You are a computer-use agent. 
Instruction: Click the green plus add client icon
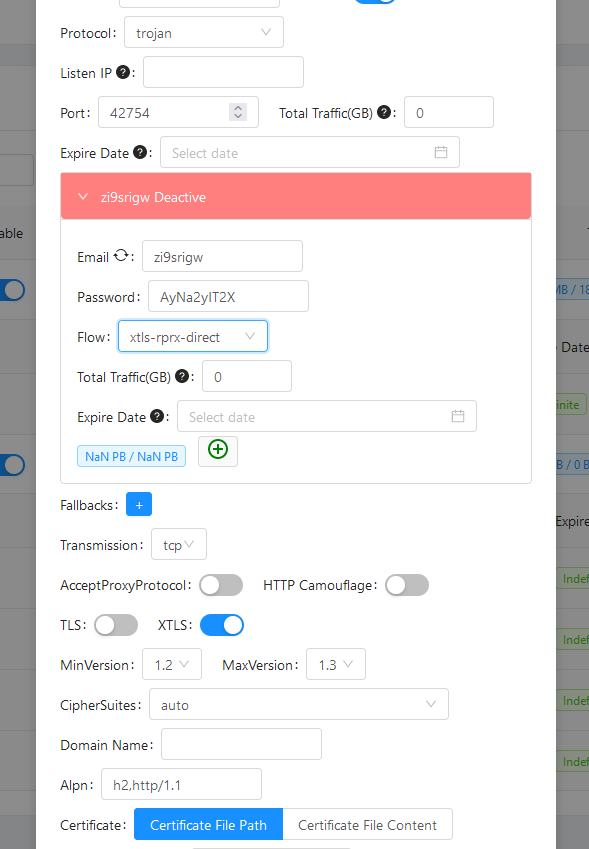[x=218, y=449]
